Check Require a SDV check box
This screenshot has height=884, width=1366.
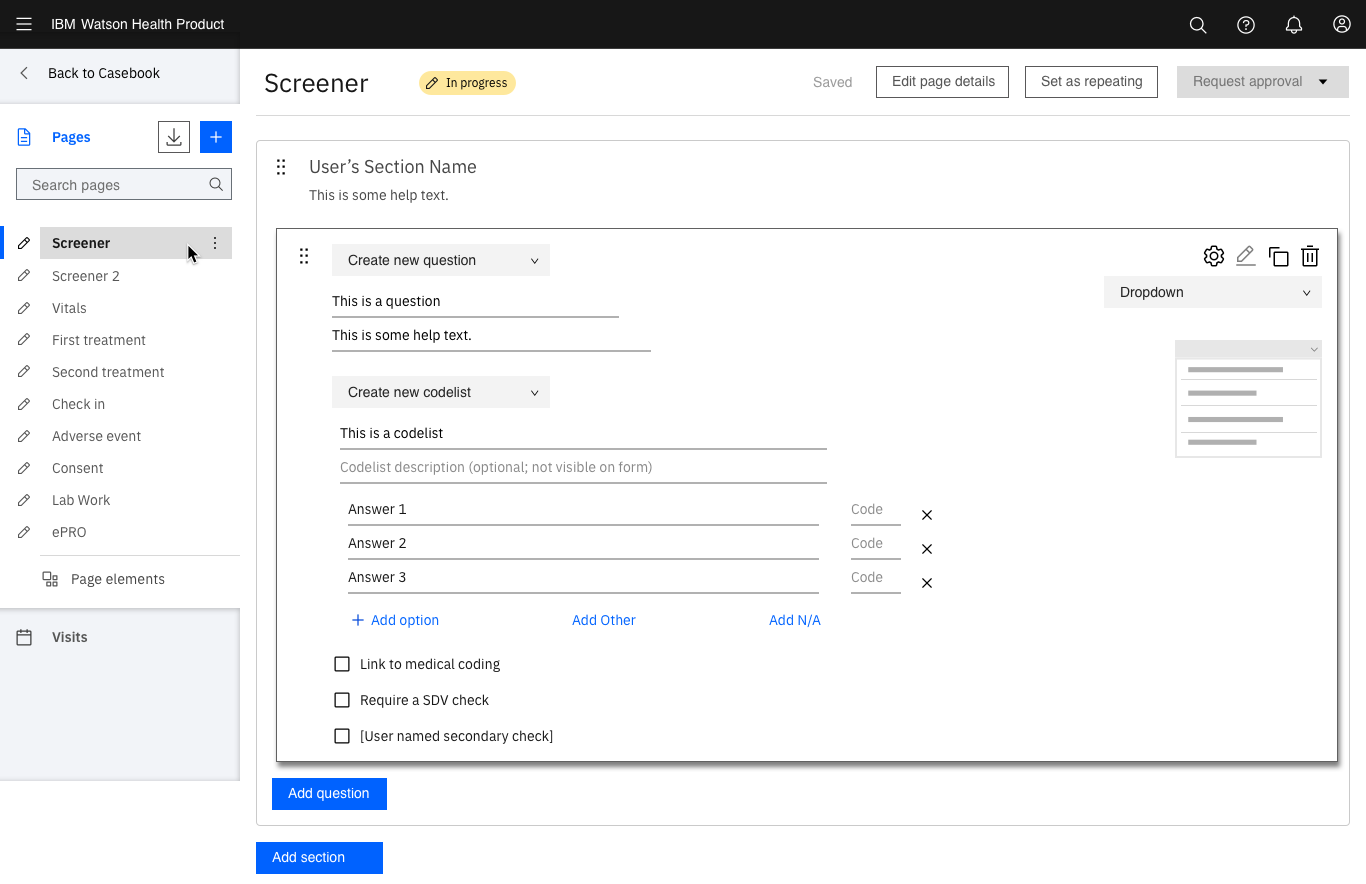click(342, 700)
